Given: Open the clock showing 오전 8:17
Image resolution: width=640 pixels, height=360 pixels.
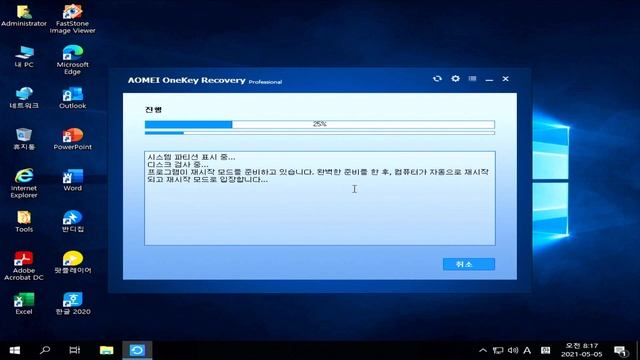Looking at the screenshot, I should coord(581,350).
